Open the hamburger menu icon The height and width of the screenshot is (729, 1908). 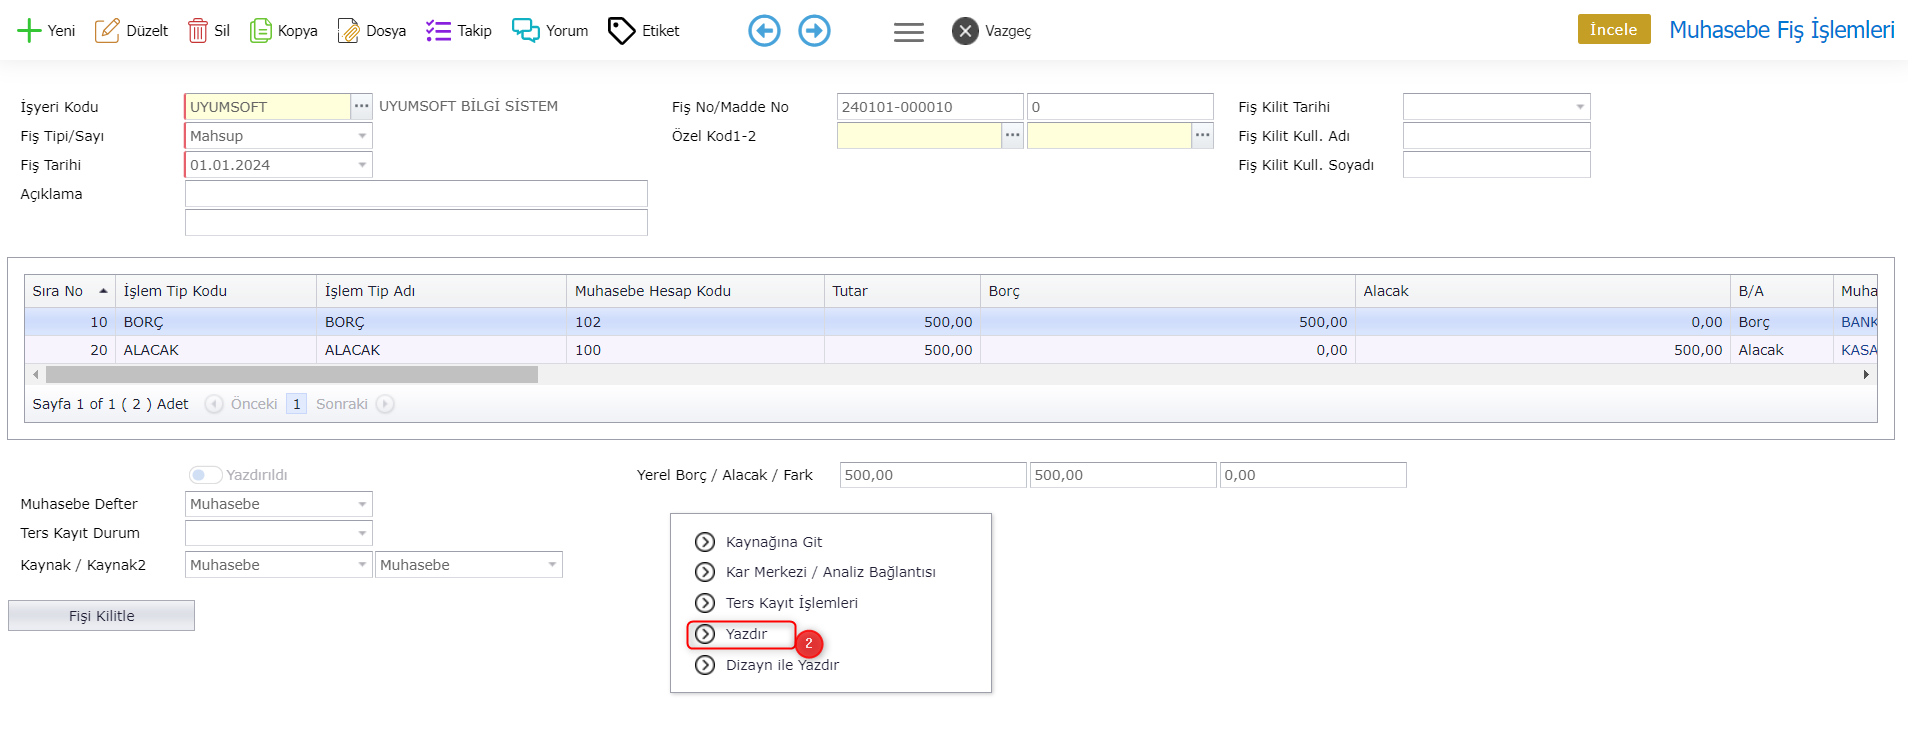click(908, 32)
